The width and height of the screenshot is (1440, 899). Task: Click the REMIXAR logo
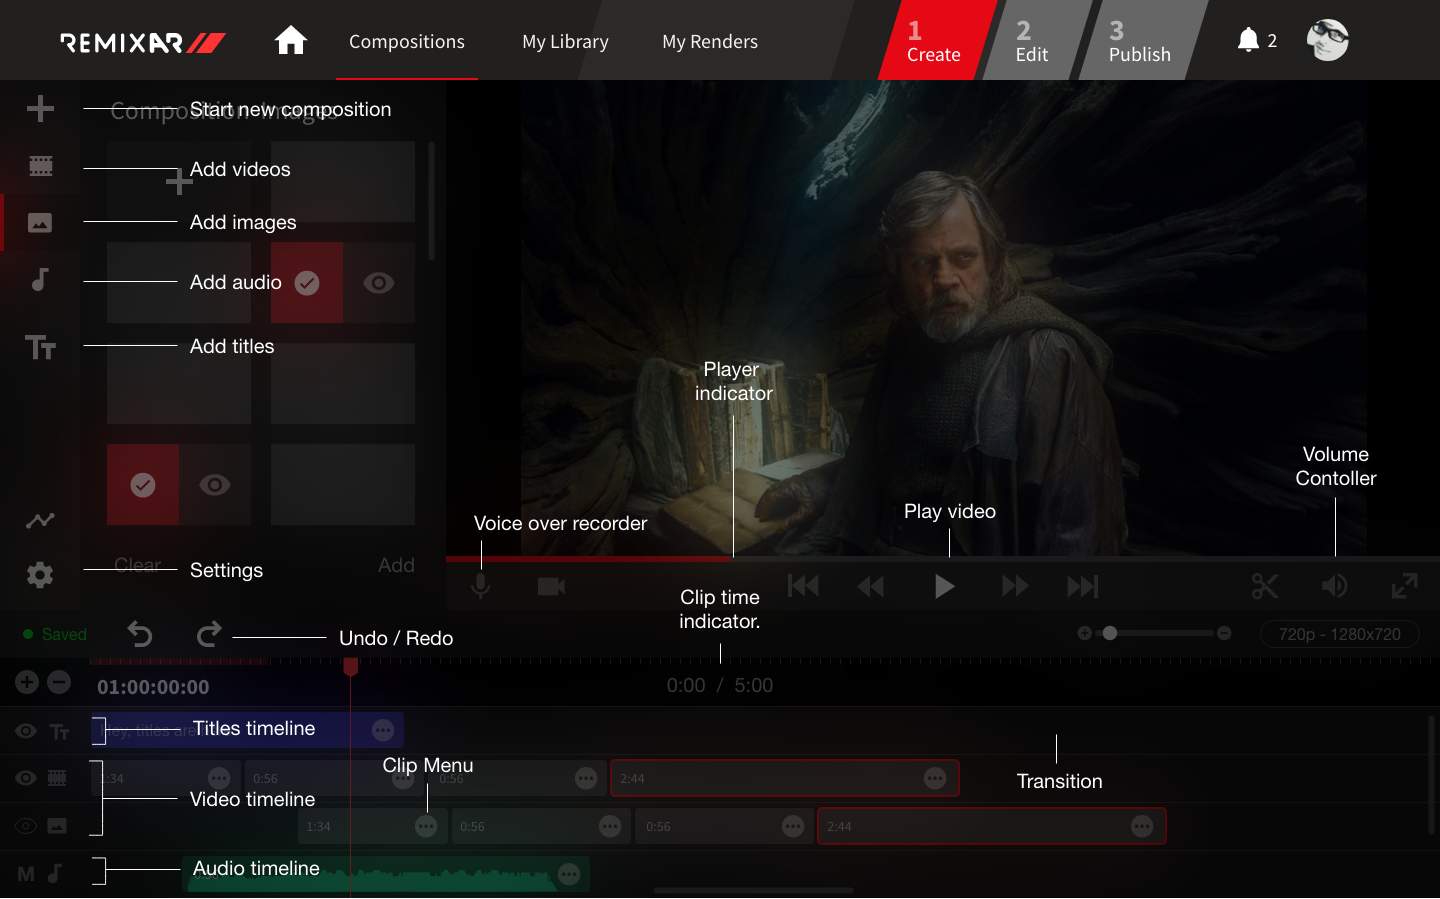[143, 42]
